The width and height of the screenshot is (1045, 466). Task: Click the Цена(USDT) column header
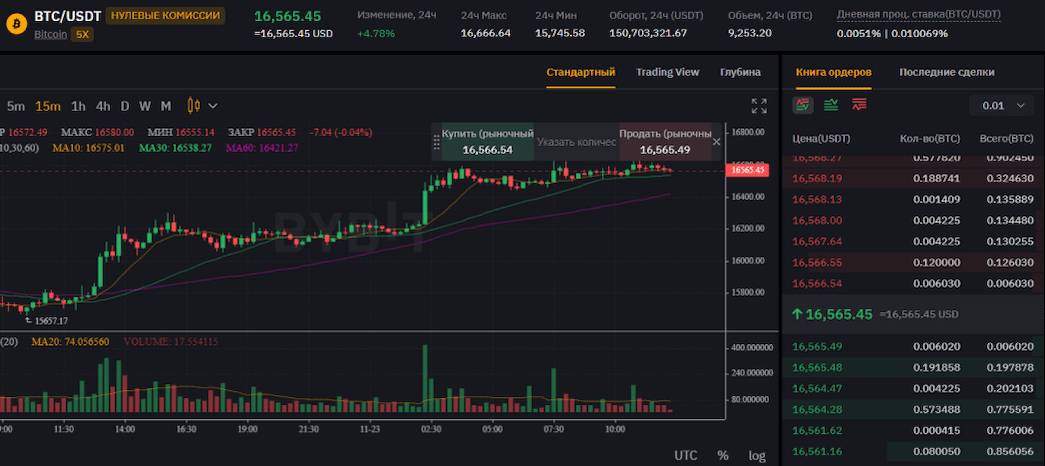pos(821,139)
